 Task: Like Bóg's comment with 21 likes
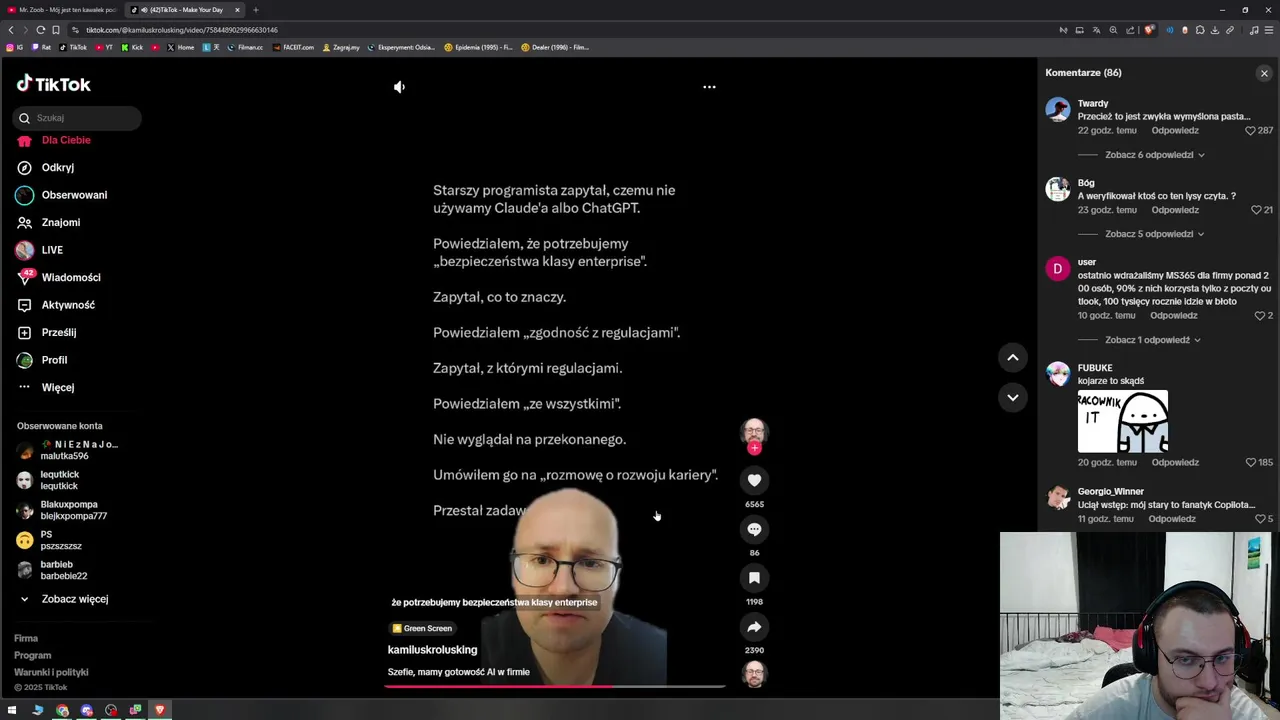pos(1256,210)
